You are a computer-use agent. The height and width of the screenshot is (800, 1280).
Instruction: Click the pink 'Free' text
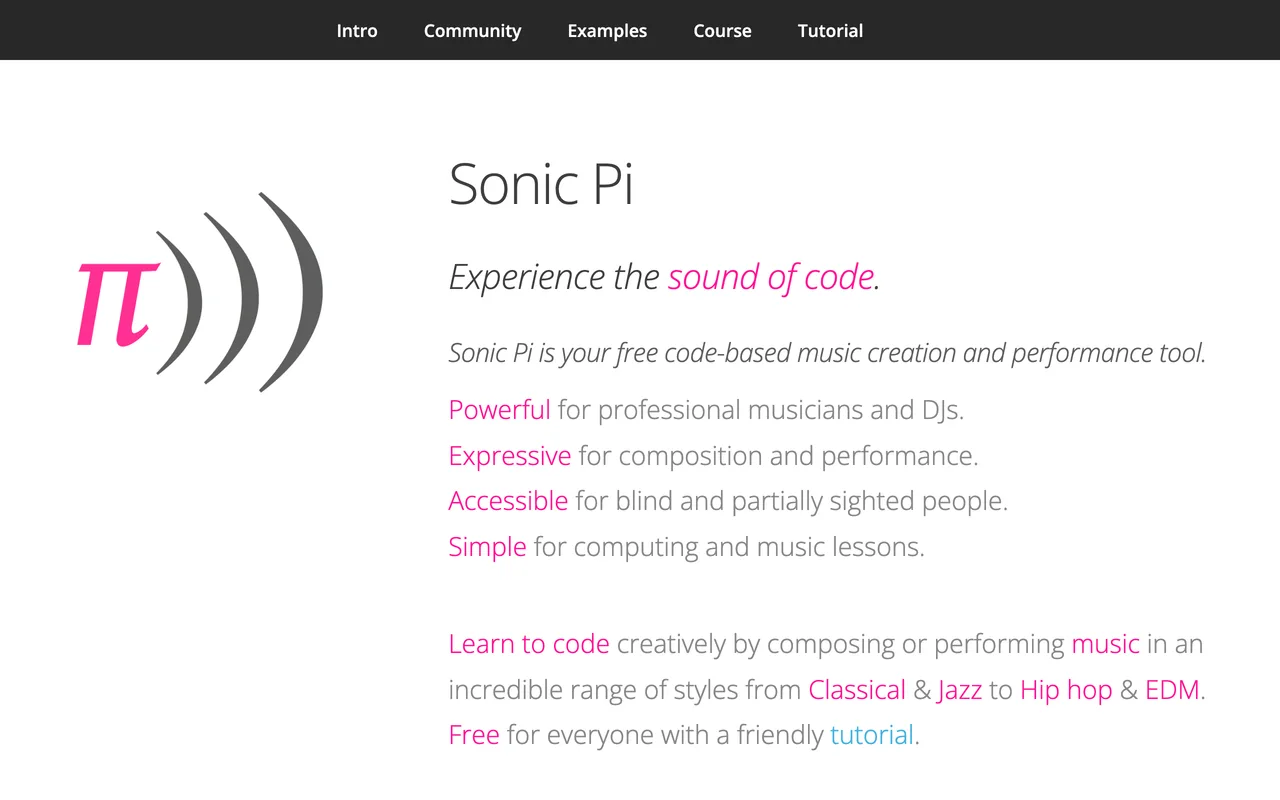pos(474,735)
